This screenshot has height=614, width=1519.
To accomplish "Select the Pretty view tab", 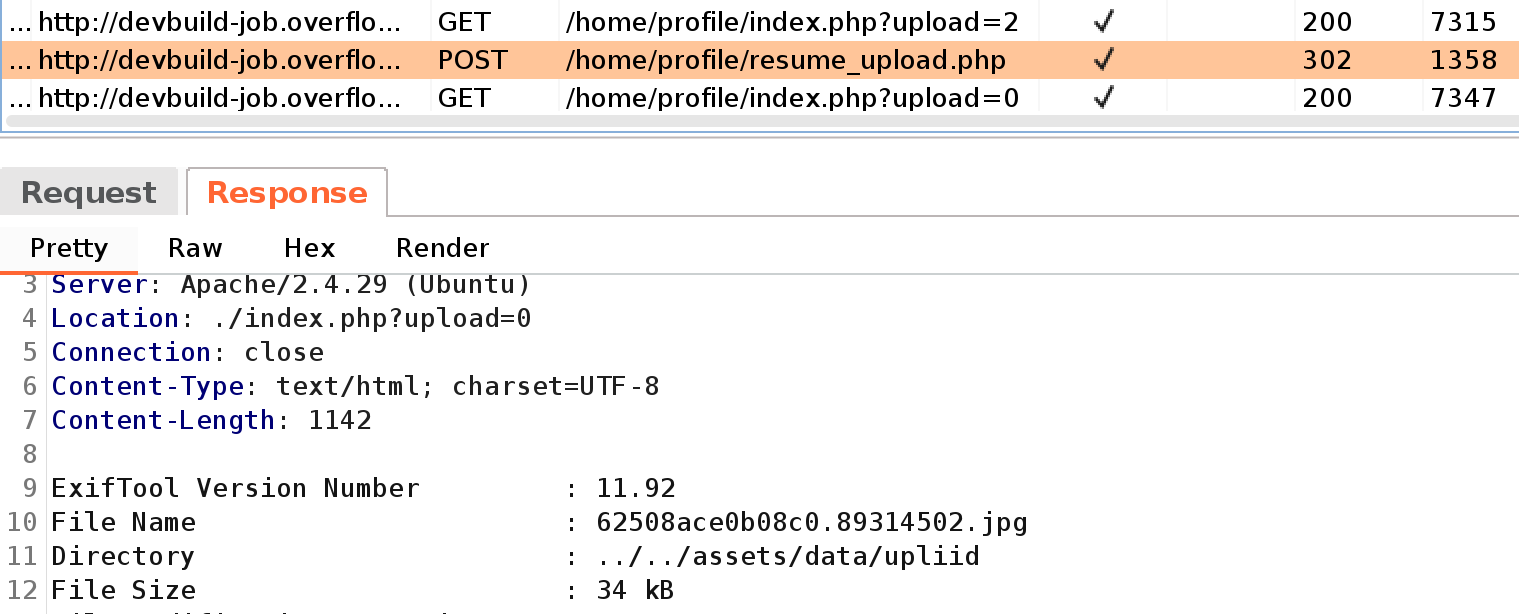I will (69, 248).
